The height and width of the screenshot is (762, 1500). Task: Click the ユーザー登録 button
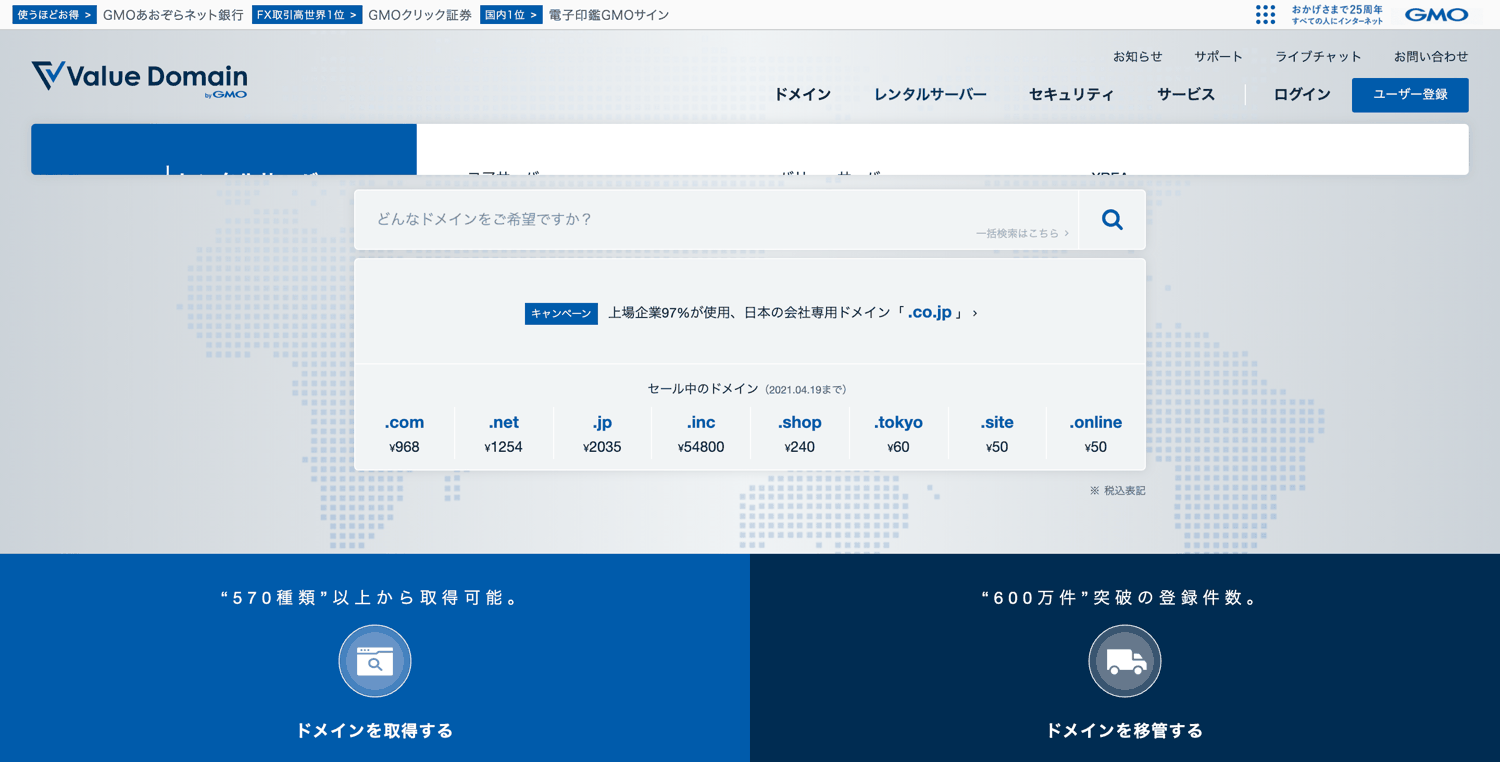coord(1410,95)
